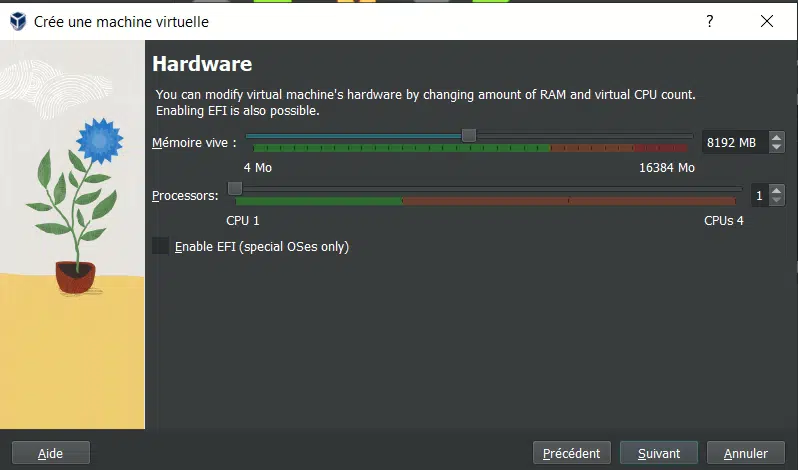This screenshot has height=470, width=798.
Task: Click the Processors slider handle
Action: pos(235,188)
